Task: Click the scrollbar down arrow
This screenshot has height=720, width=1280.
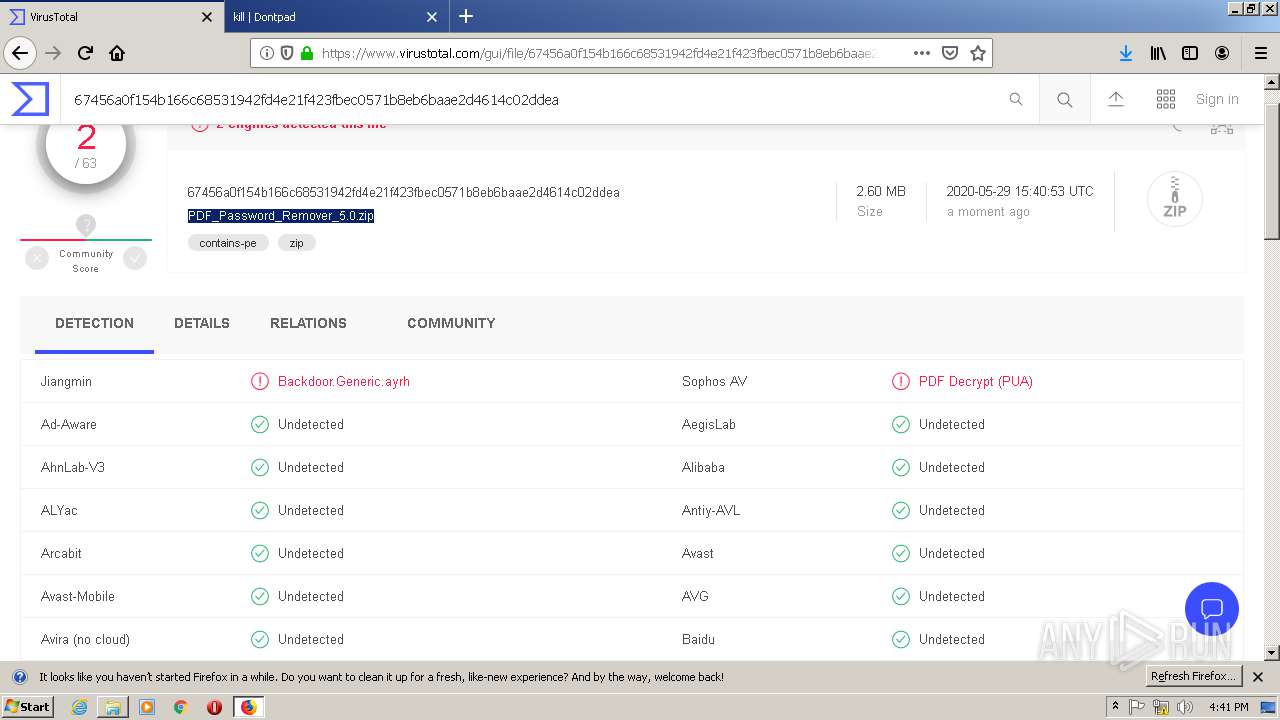Action: pyautogui.click(x=1272, y=653)
